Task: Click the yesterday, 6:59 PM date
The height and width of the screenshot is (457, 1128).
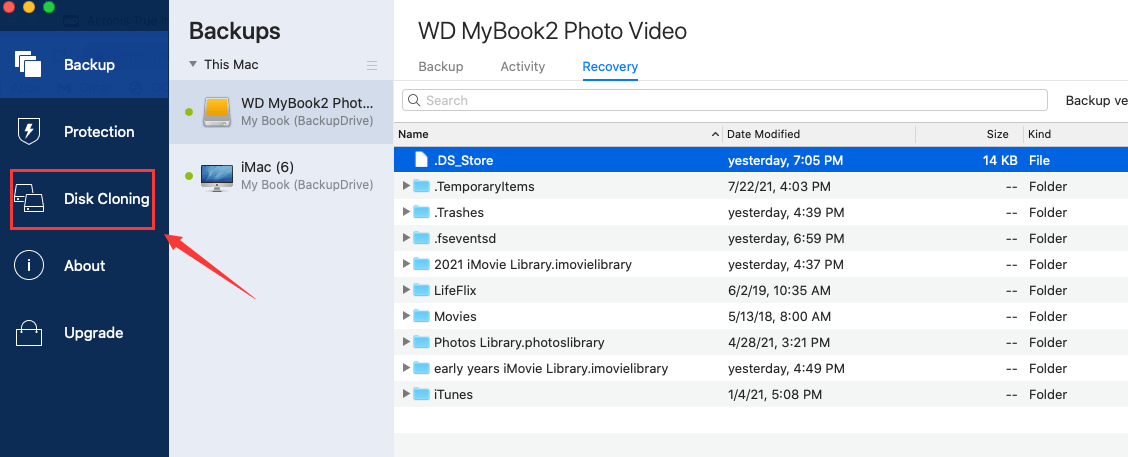Action: [786, 239]
